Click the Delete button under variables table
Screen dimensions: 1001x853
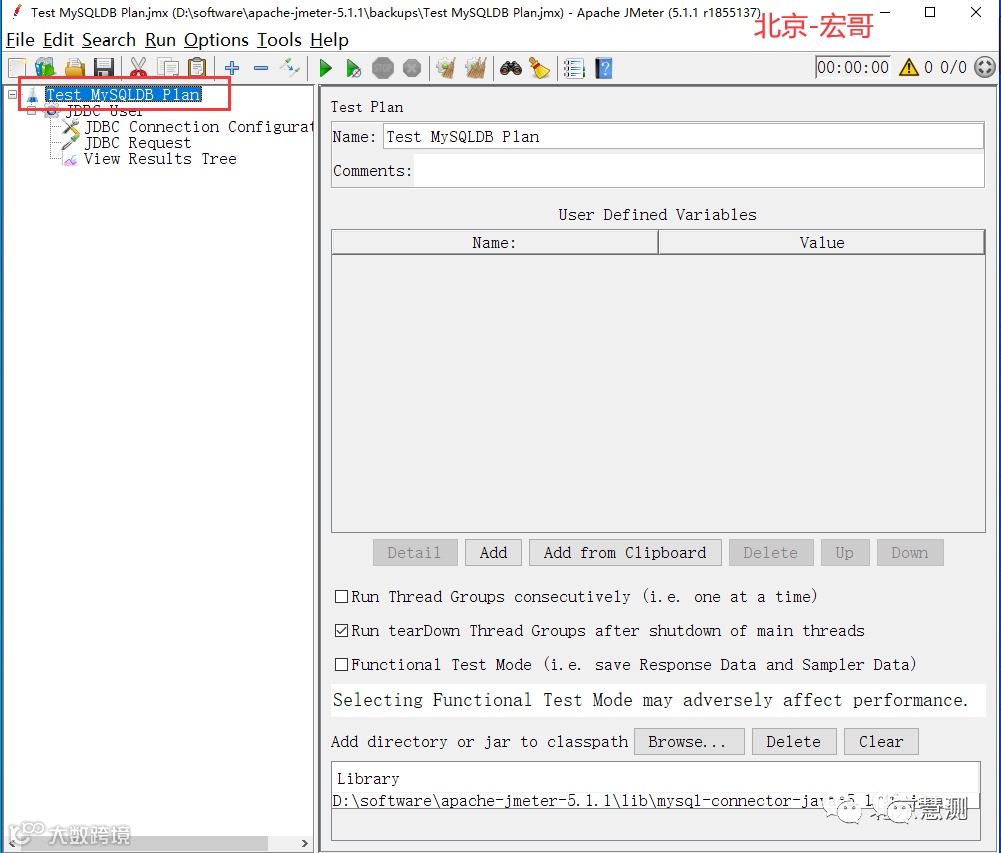coord(771,553)
